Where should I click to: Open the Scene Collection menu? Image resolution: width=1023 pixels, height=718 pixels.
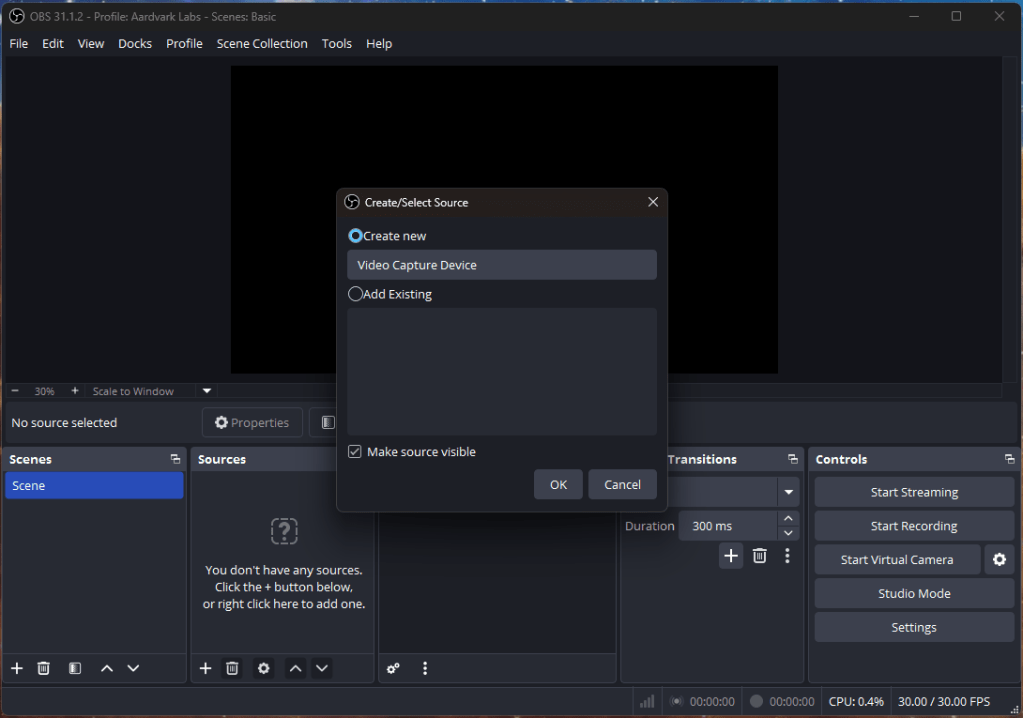[262, 44]
